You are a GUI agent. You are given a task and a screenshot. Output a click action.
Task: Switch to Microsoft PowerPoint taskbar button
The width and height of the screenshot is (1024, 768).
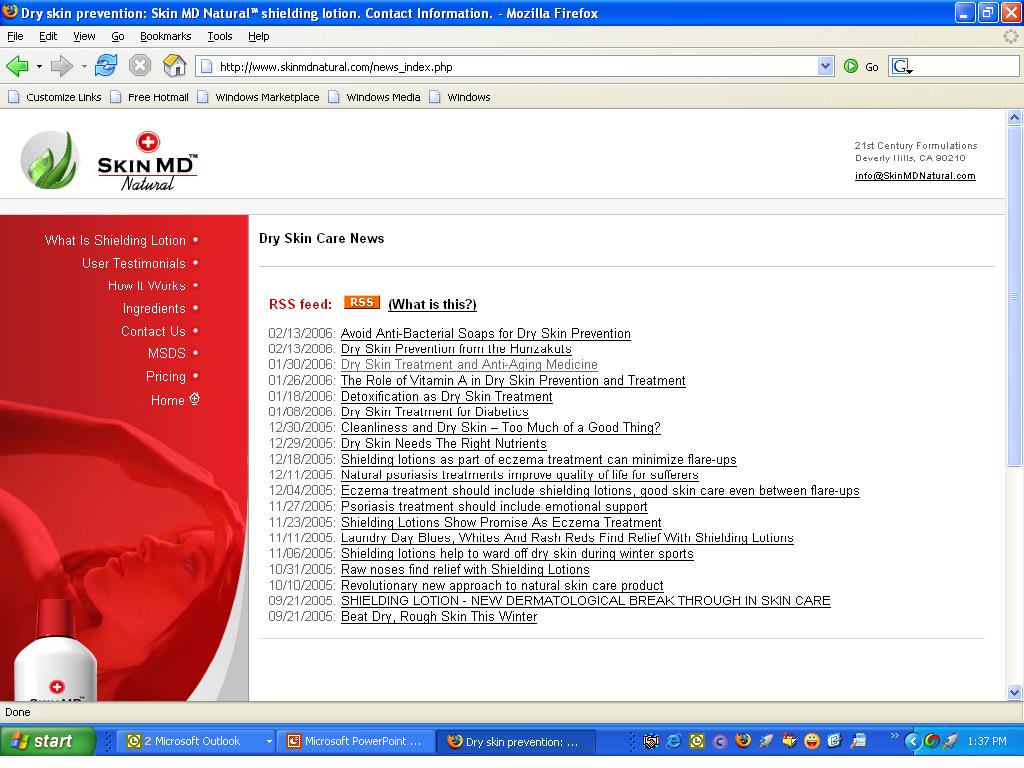click(x=357, y=741)
